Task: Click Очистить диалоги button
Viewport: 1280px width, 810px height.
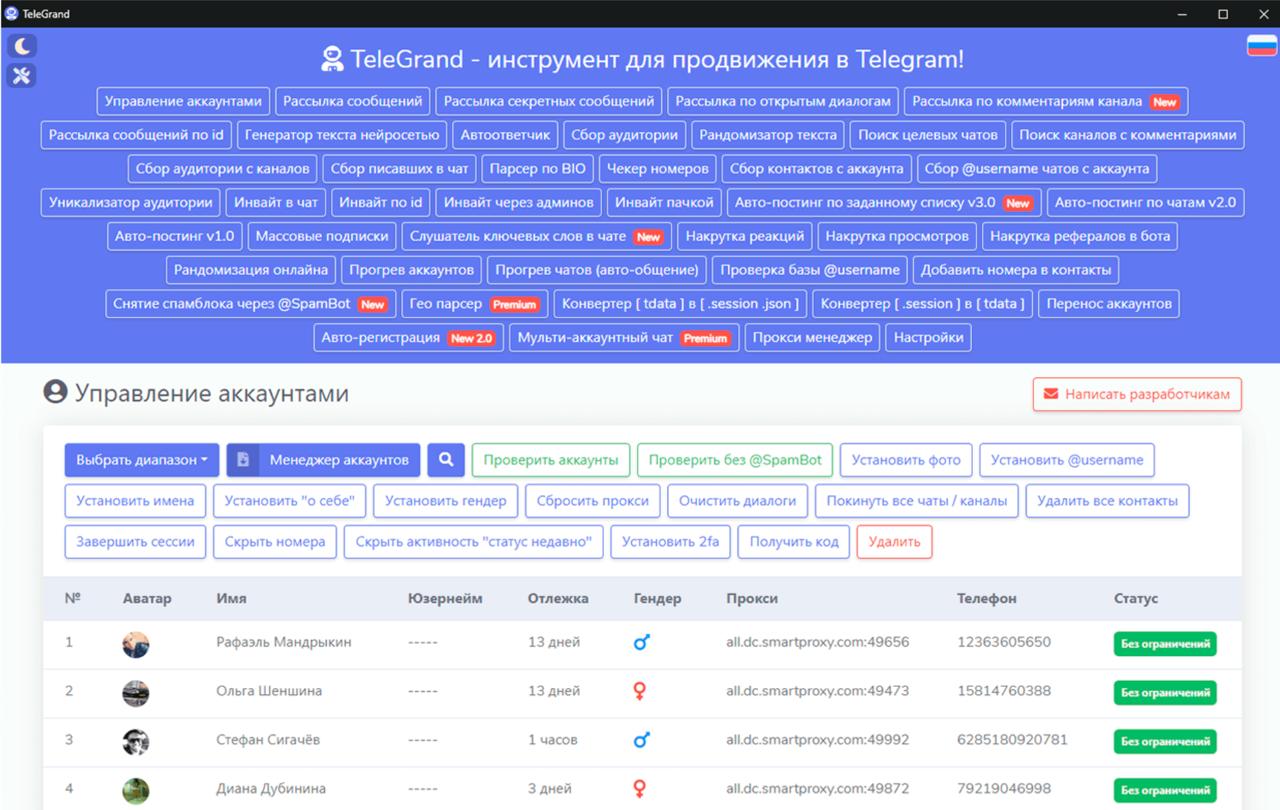Action: [x=738, y=501]
